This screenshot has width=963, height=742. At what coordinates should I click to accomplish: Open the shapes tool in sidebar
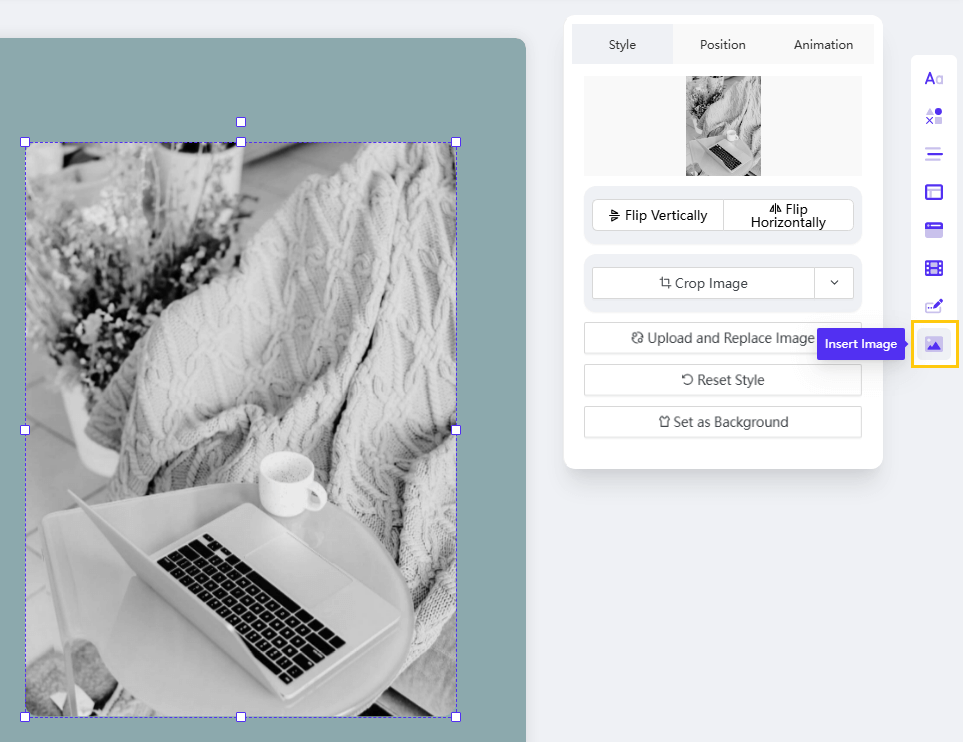point(933,117)
